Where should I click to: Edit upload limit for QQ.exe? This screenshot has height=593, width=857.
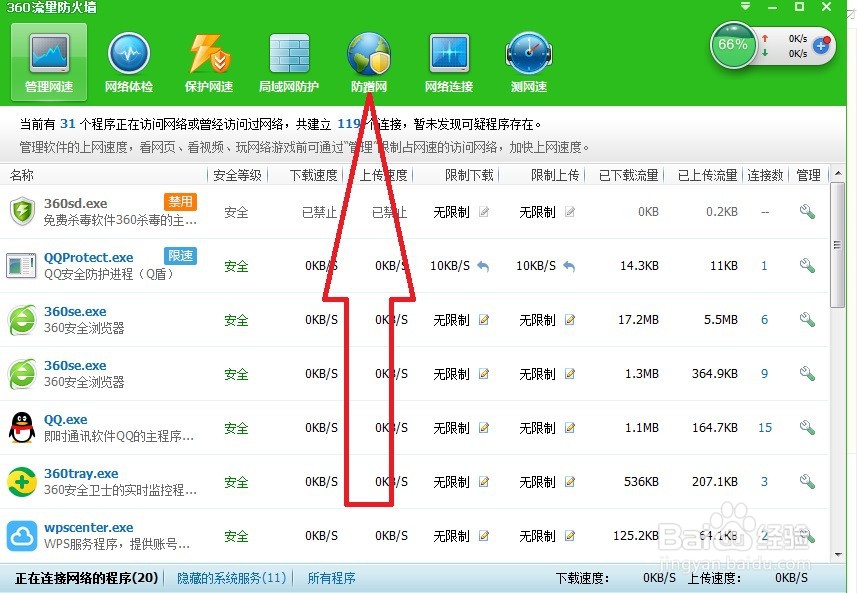coord(570,427)
